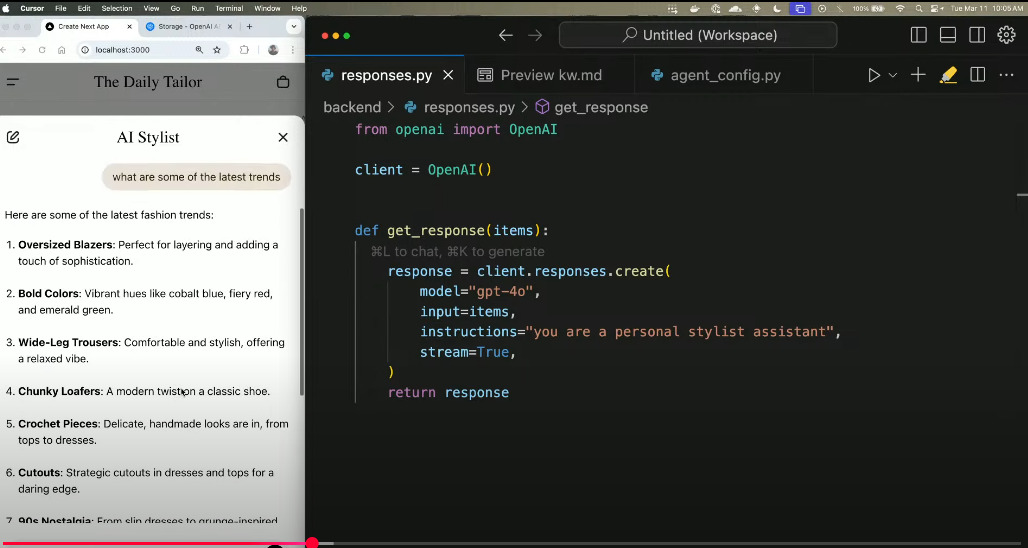Click the Docker whale menu bar icon
Image resolution: width=1028 pixels, height=548 pixels.
695,9
